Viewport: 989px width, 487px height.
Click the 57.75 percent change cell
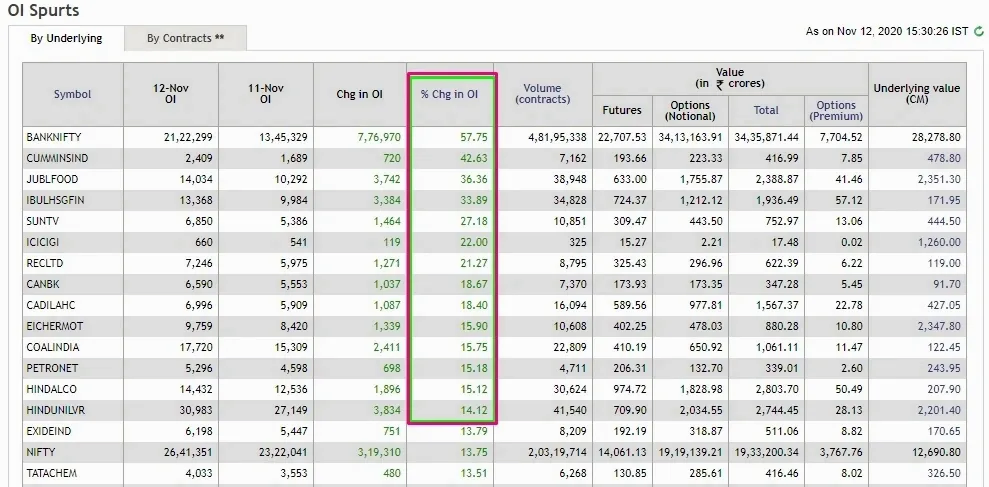[x=475, y=137]
